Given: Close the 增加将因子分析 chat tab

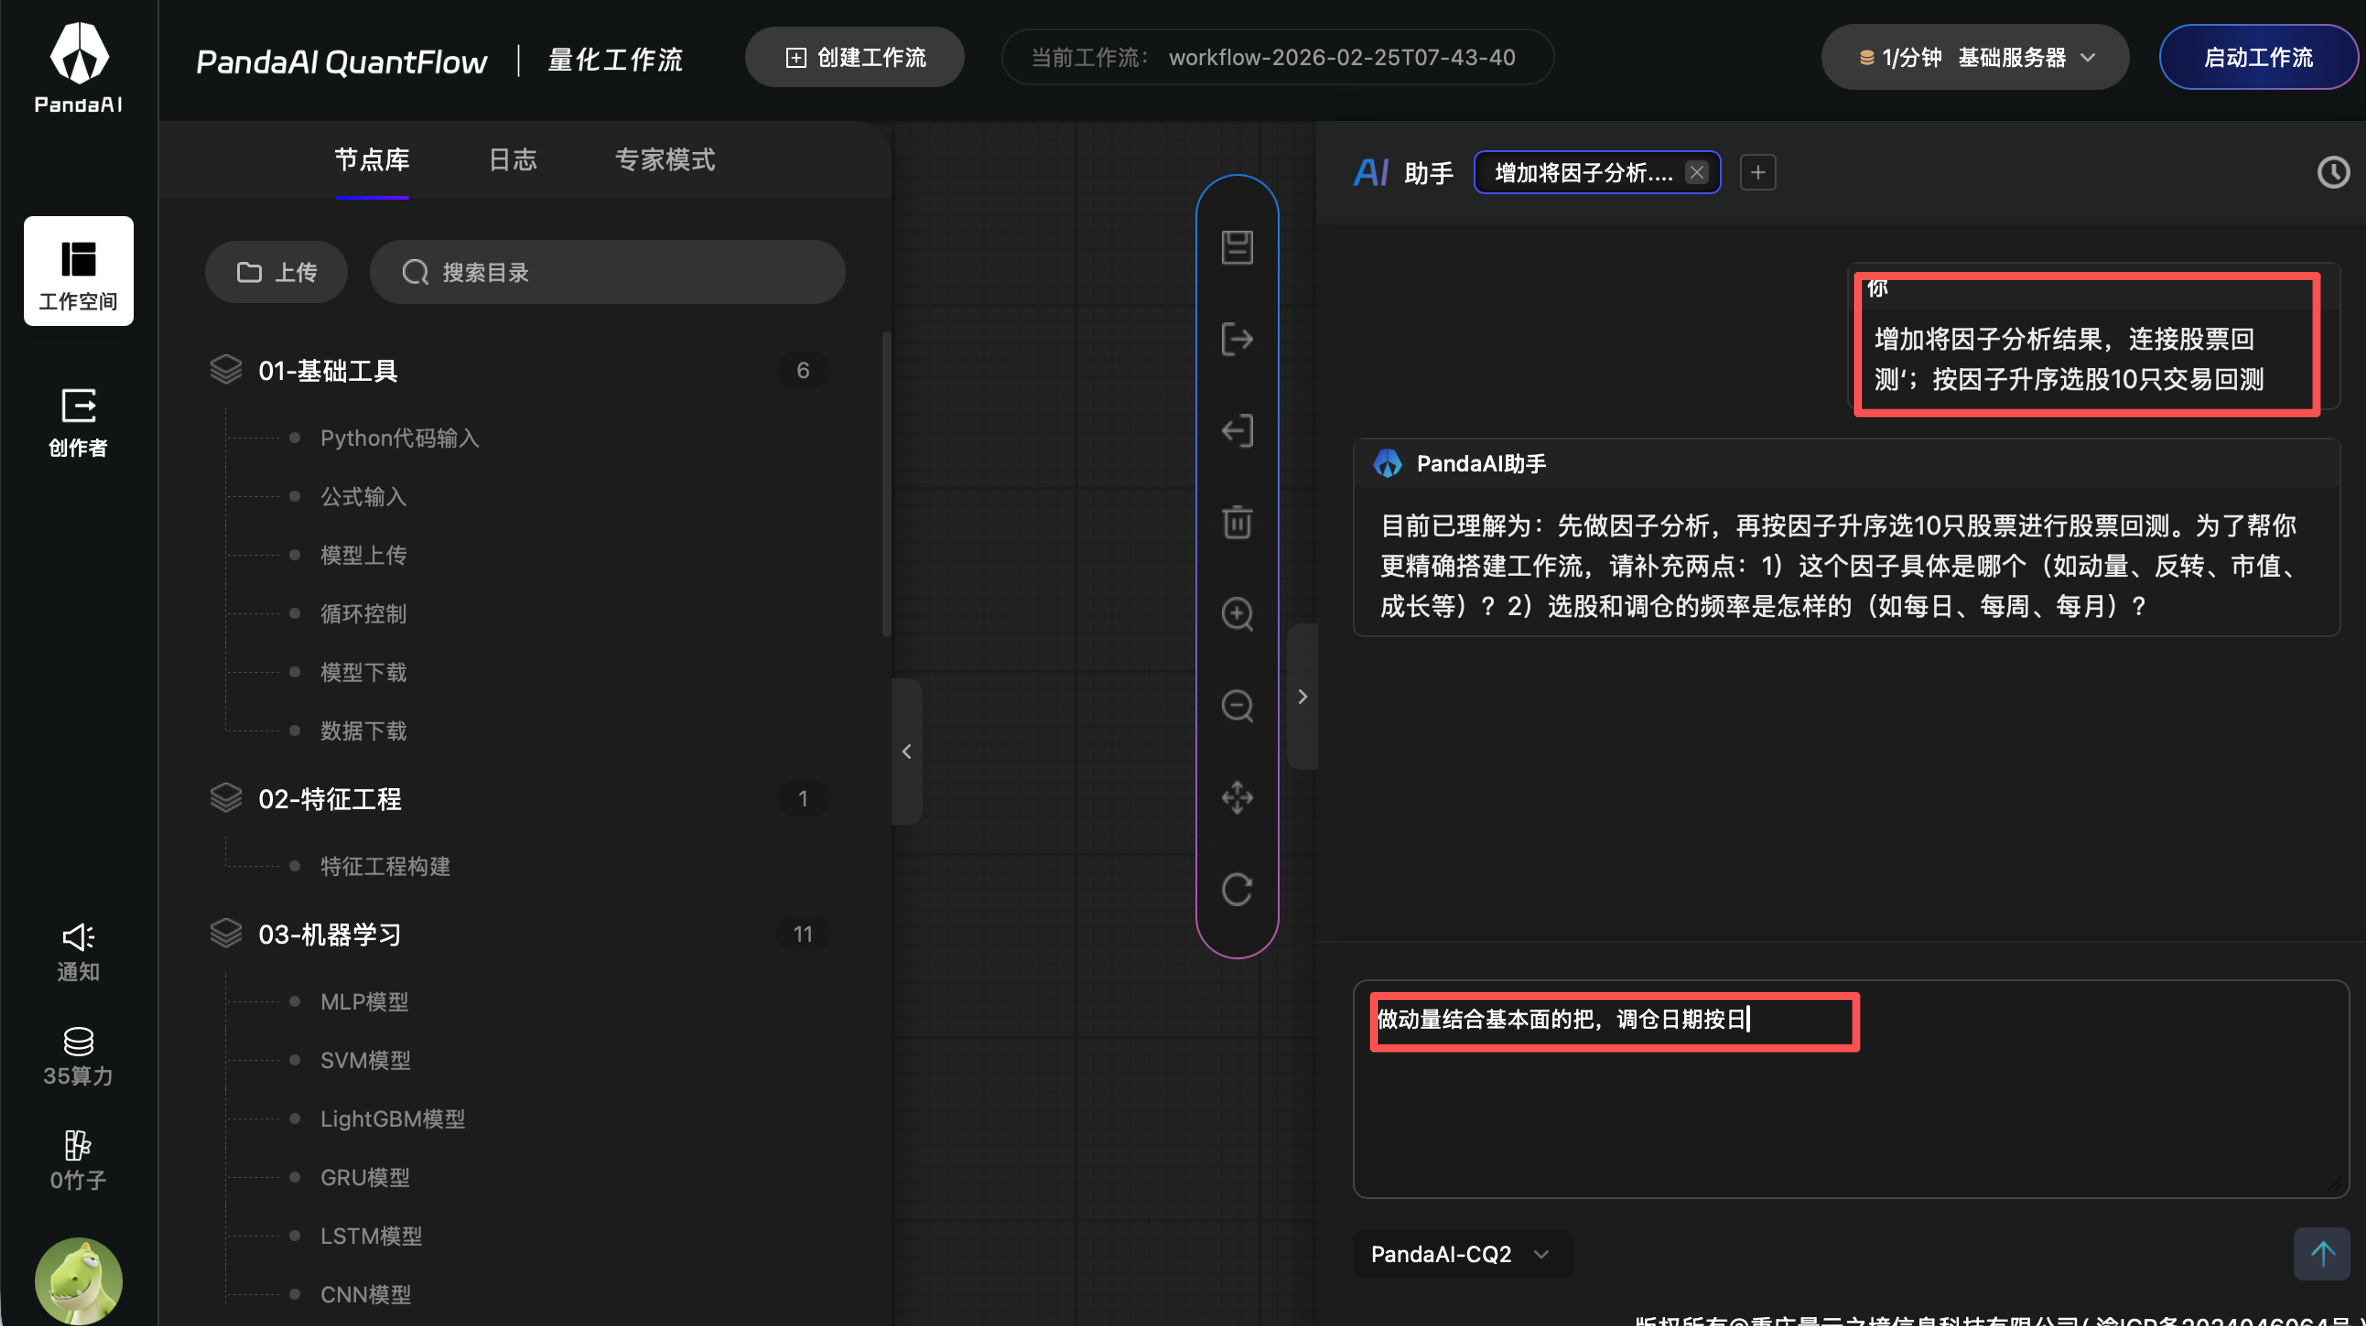Looking at the screenshot, I should coord(1697,172).
